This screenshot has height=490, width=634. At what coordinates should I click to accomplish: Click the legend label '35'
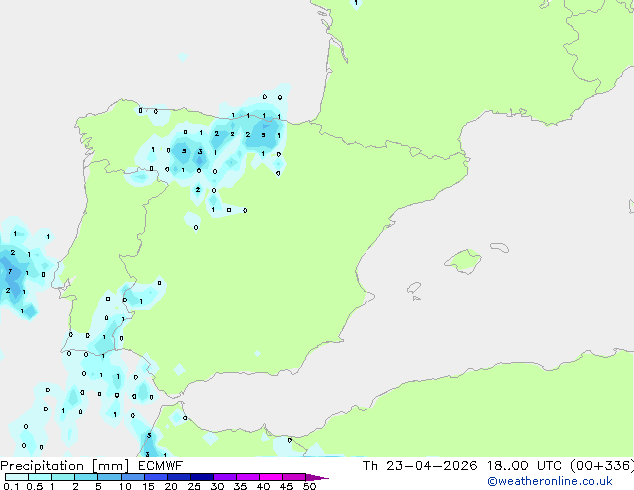click(240, 486)
